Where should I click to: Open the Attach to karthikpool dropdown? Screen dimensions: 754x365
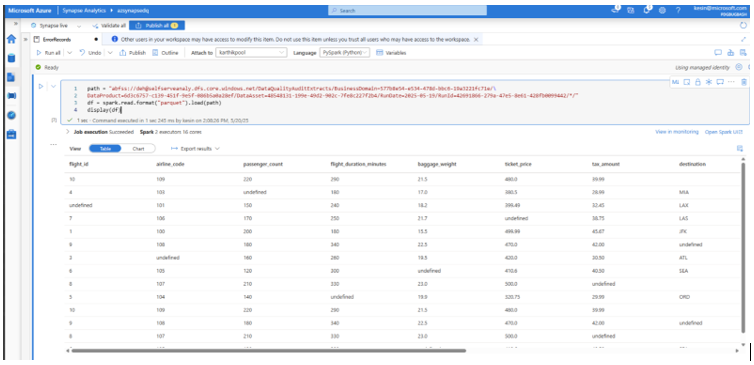point(251,53)
